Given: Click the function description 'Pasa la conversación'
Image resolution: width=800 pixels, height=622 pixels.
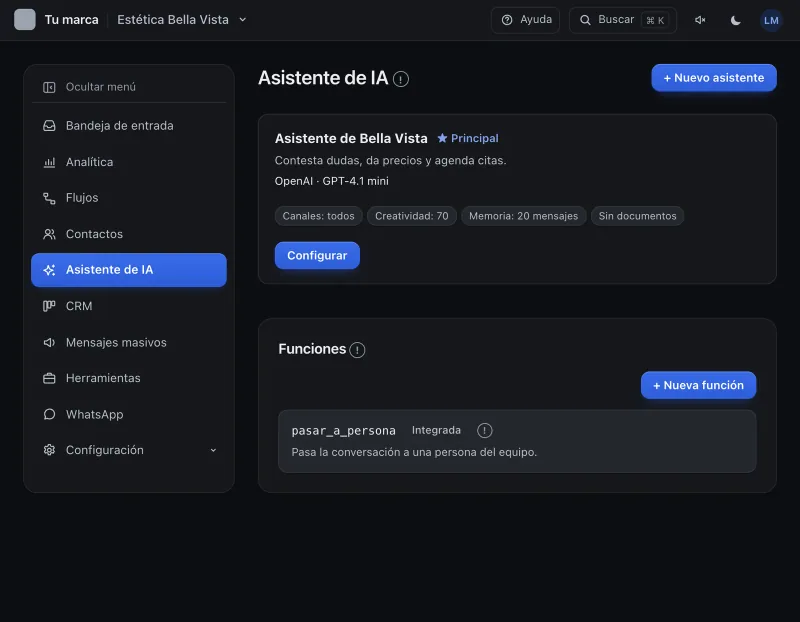Looking at the screenshot, I should [x=414, y=452].
